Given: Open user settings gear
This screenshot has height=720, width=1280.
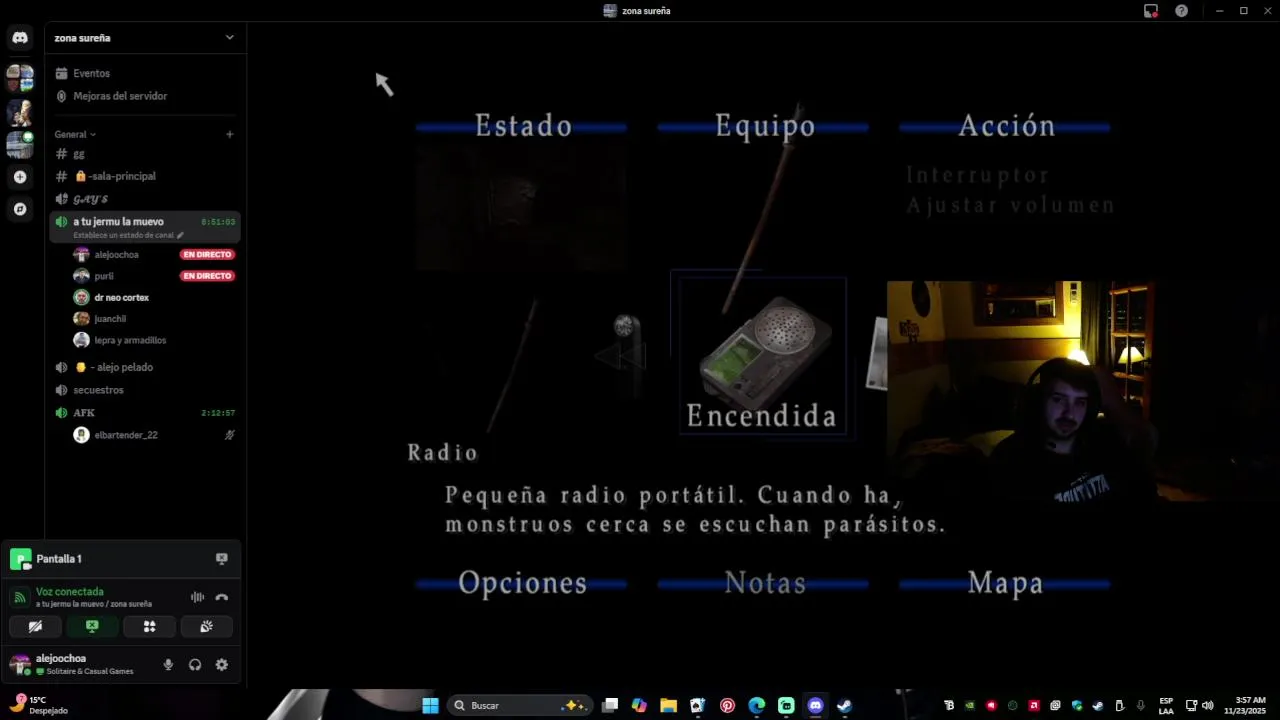Looking at the screenshot, I should 222,665.
